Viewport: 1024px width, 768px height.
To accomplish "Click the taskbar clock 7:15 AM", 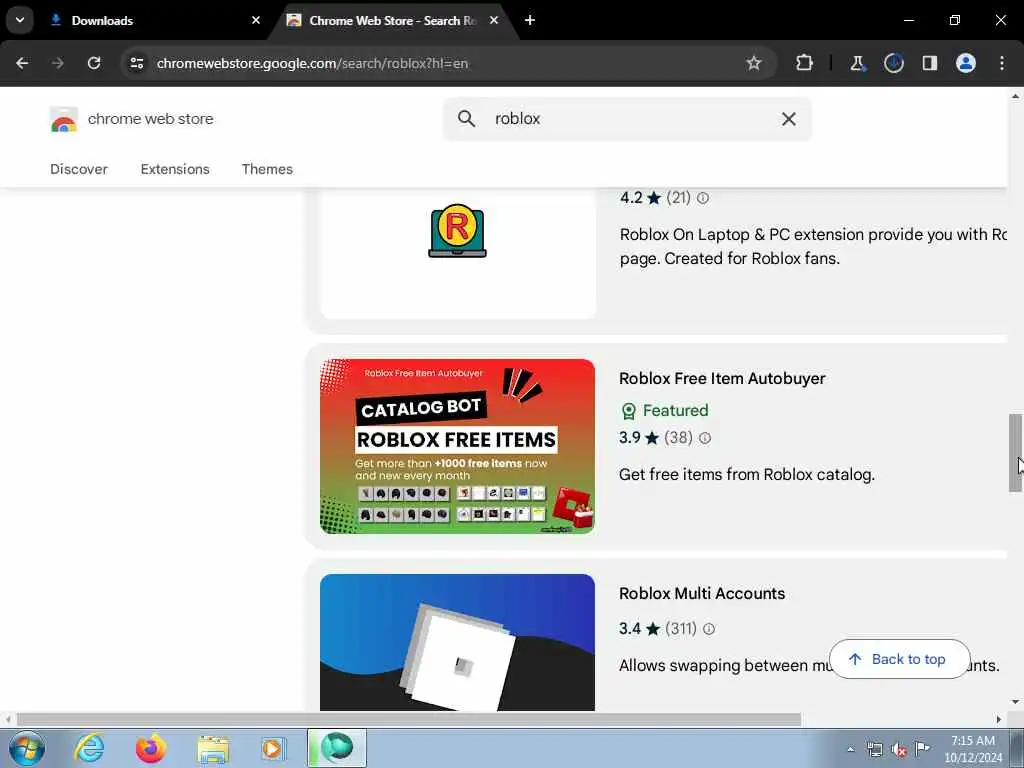I will pyautogui.click(x=972, y=741).
